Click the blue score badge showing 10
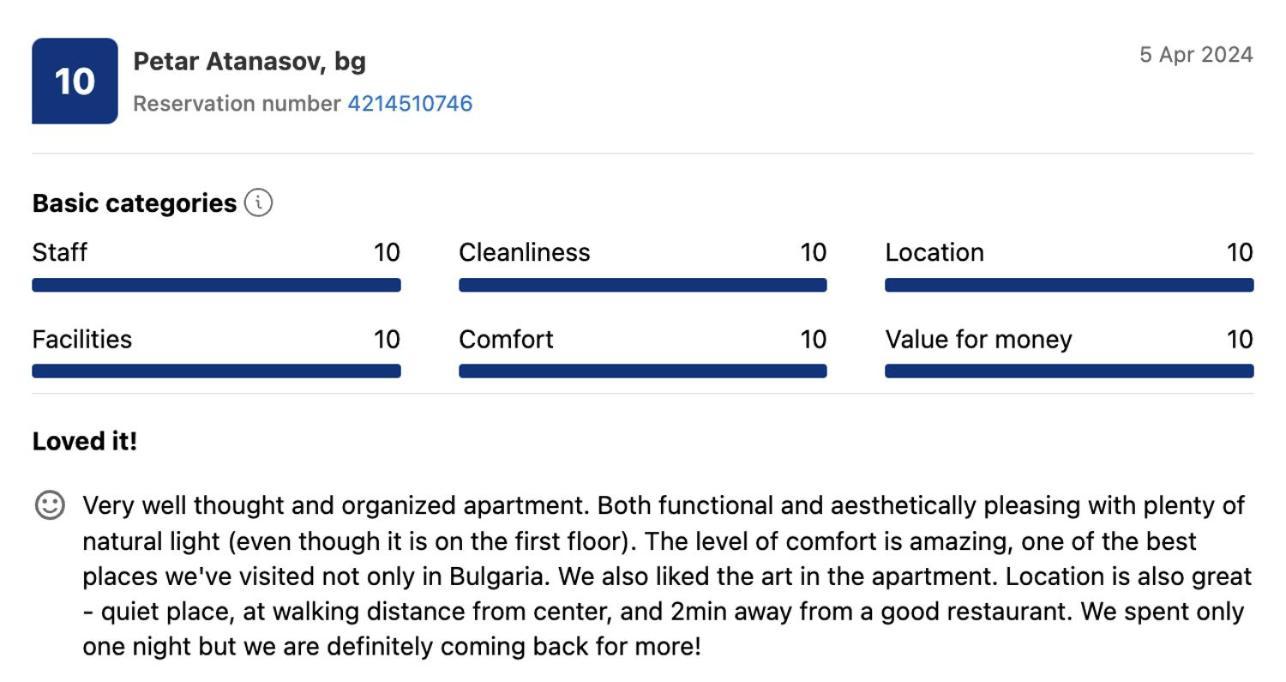 tap(74, 81)
